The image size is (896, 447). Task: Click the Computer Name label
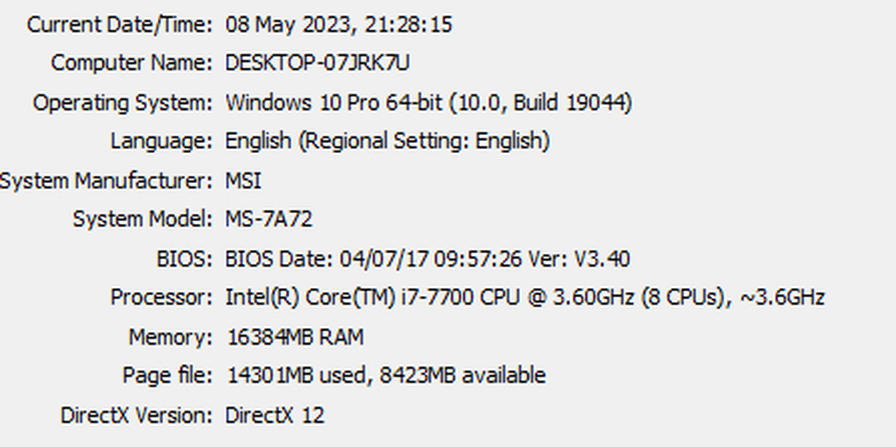[x=131, y=63]
